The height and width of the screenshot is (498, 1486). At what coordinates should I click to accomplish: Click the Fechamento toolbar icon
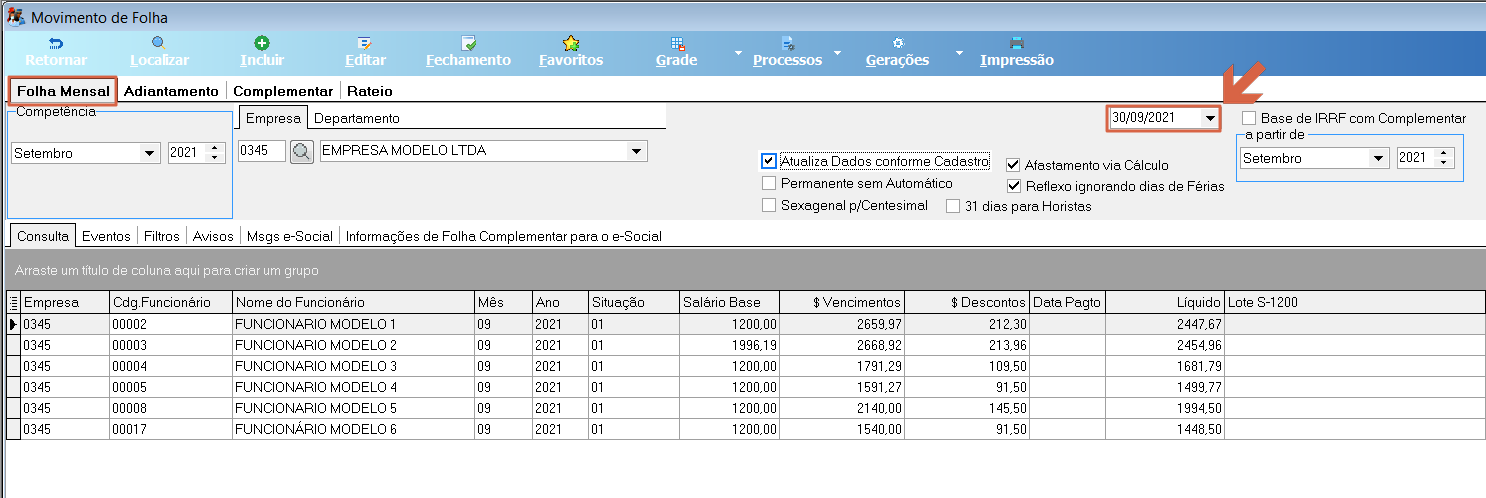468,43
